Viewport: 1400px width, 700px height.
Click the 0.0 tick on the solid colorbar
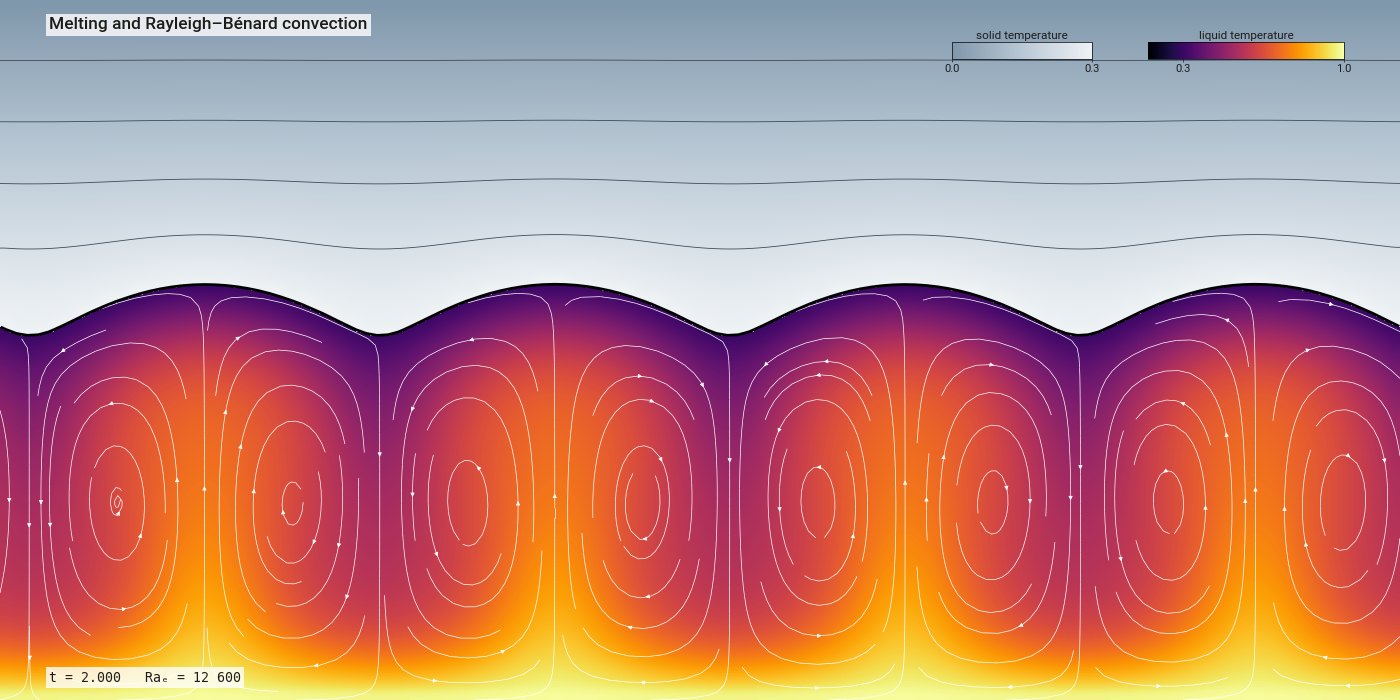point(952,68)
